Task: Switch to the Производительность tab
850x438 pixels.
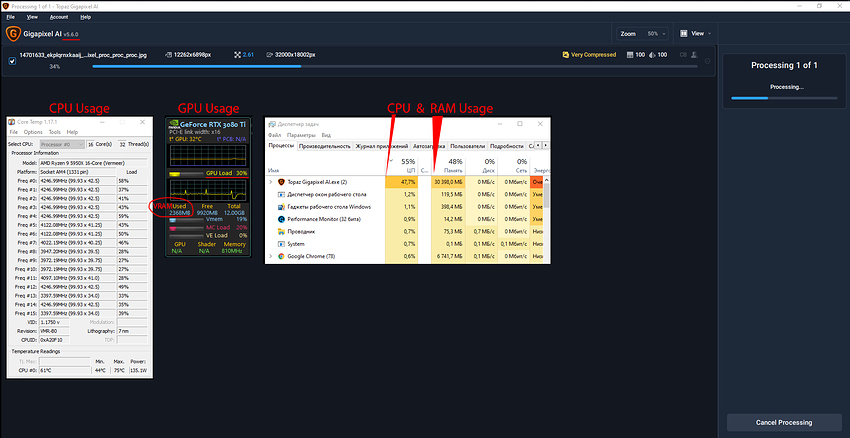Action: (x=325, y=146)
